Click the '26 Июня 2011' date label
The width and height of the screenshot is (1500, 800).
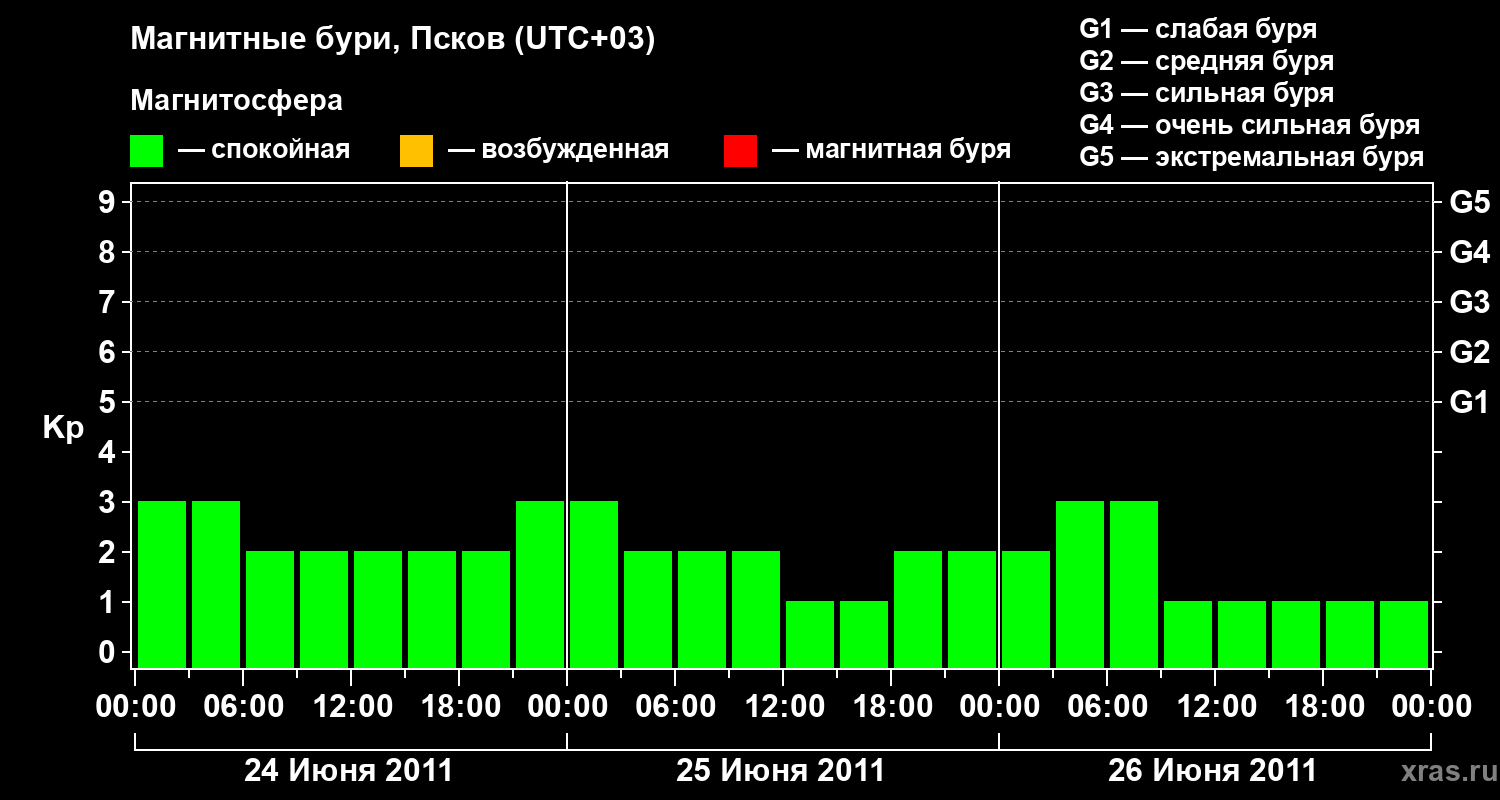1213,771
